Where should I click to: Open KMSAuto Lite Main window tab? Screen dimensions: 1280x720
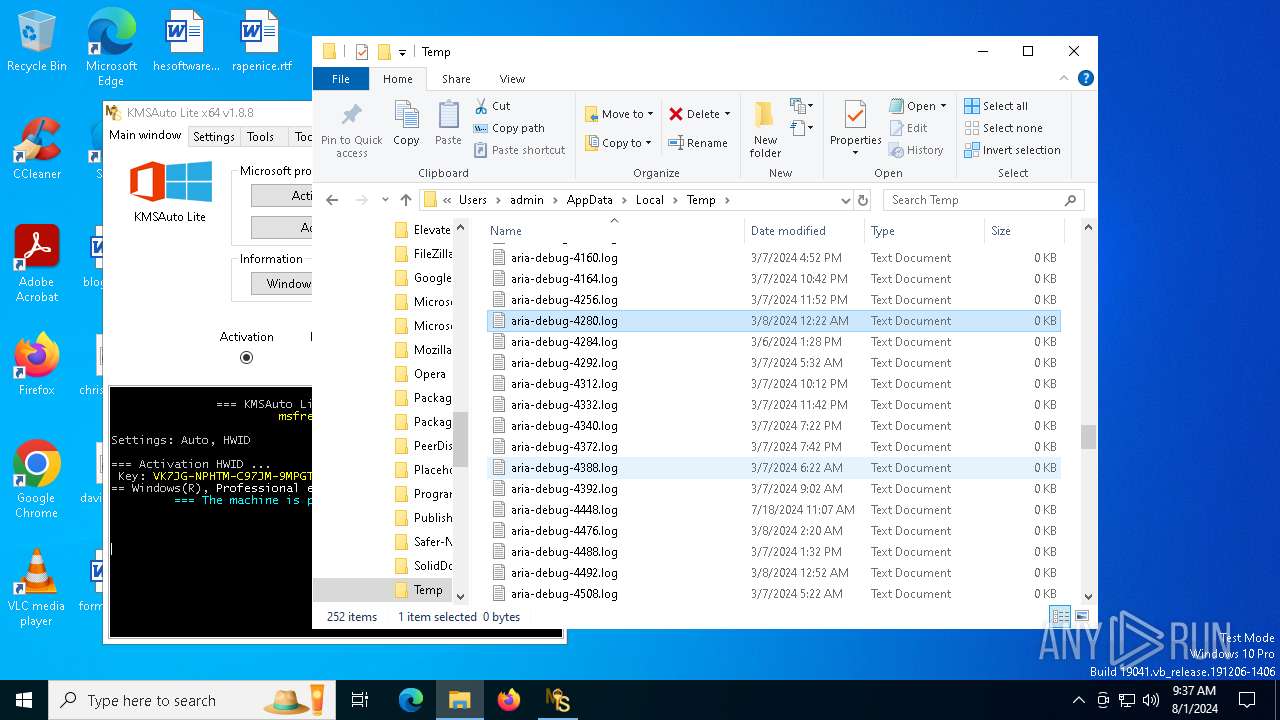click(x=145, y=136)
